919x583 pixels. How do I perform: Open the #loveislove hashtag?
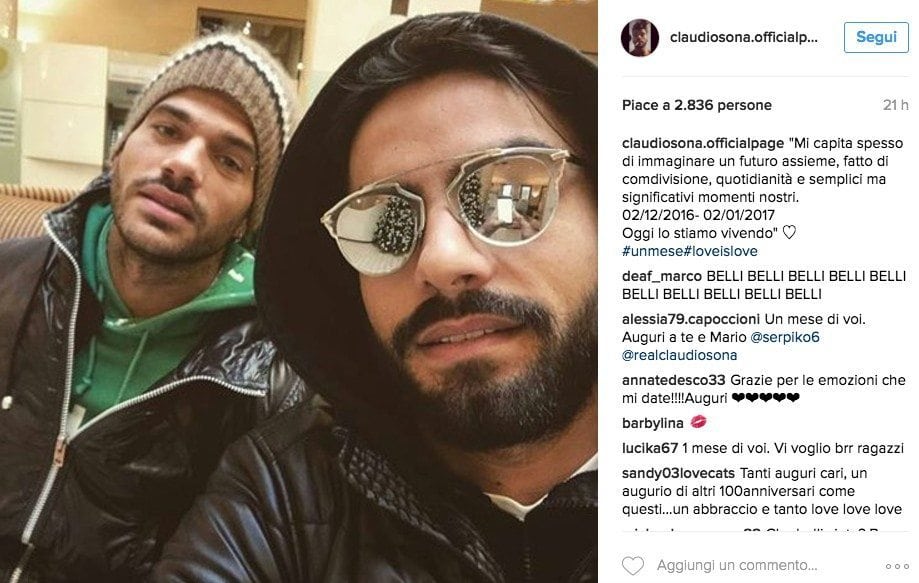tap(720, 251)
